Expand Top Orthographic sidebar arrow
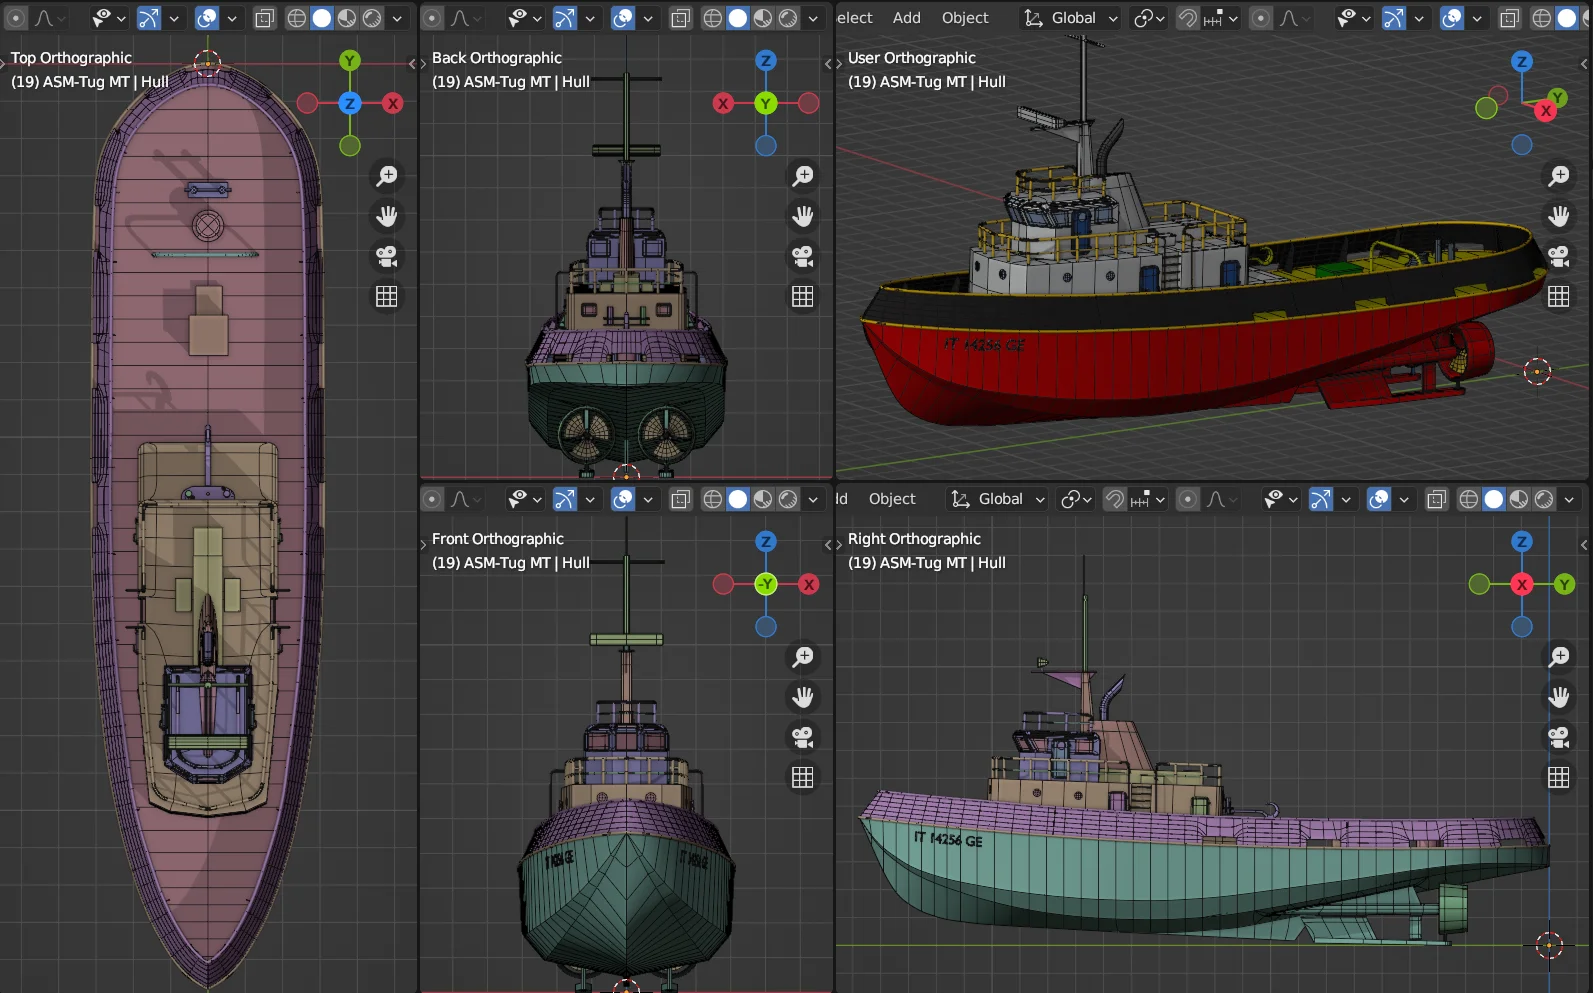This screenshot has width=1593, height=993. coord(411,64)
